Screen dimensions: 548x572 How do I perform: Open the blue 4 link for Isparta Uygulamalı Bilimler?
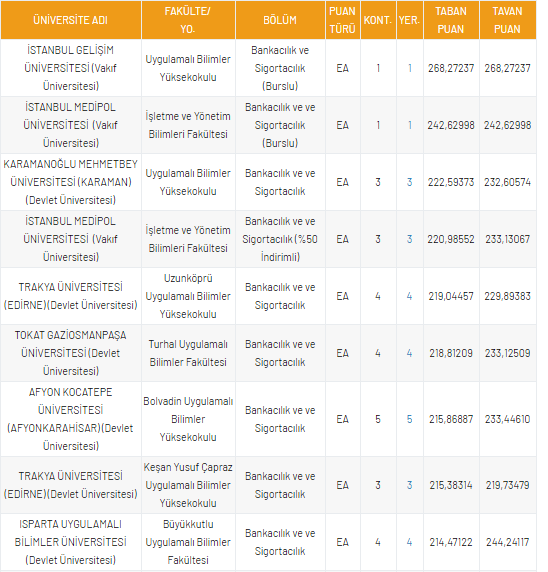(410, 542)
